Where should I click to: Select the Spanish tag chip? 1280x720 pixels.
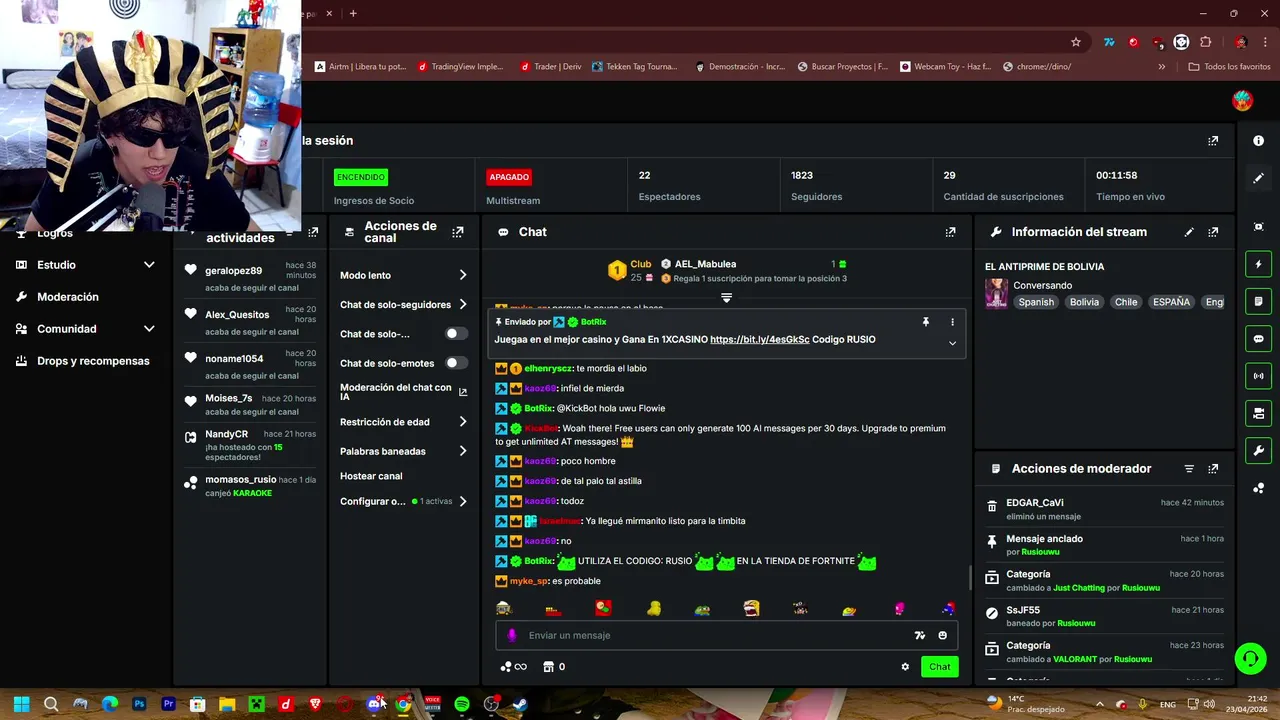point(1036,302)
